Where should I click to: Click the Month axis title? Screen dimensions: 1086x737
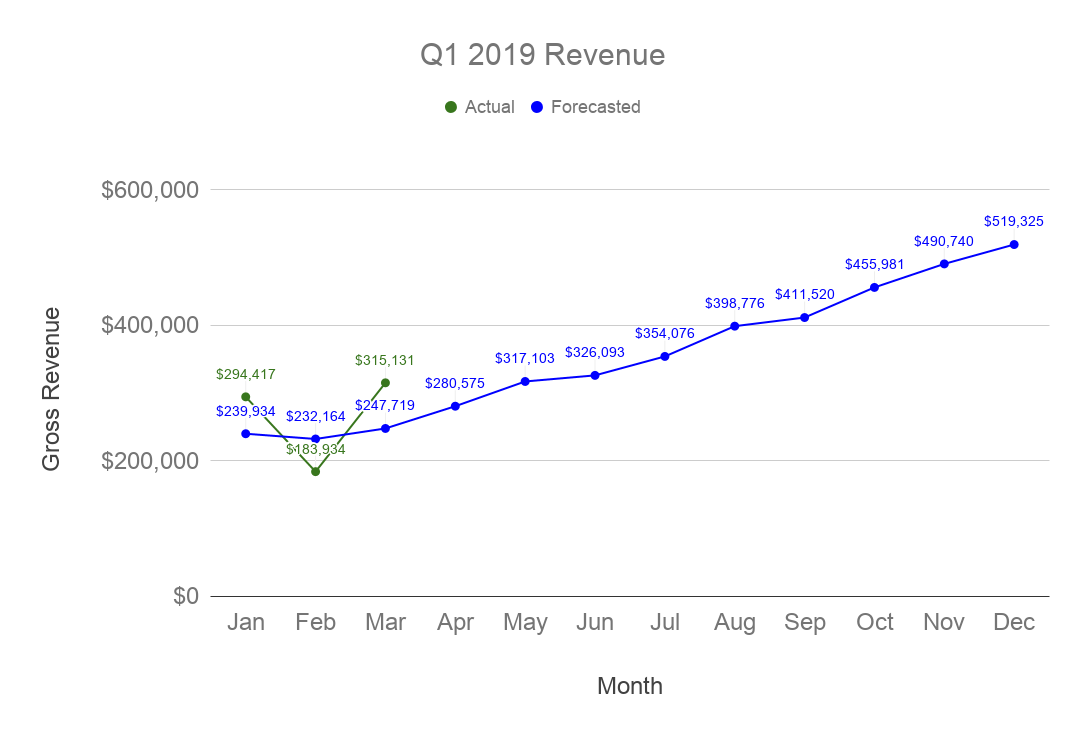tap(630, 686)
